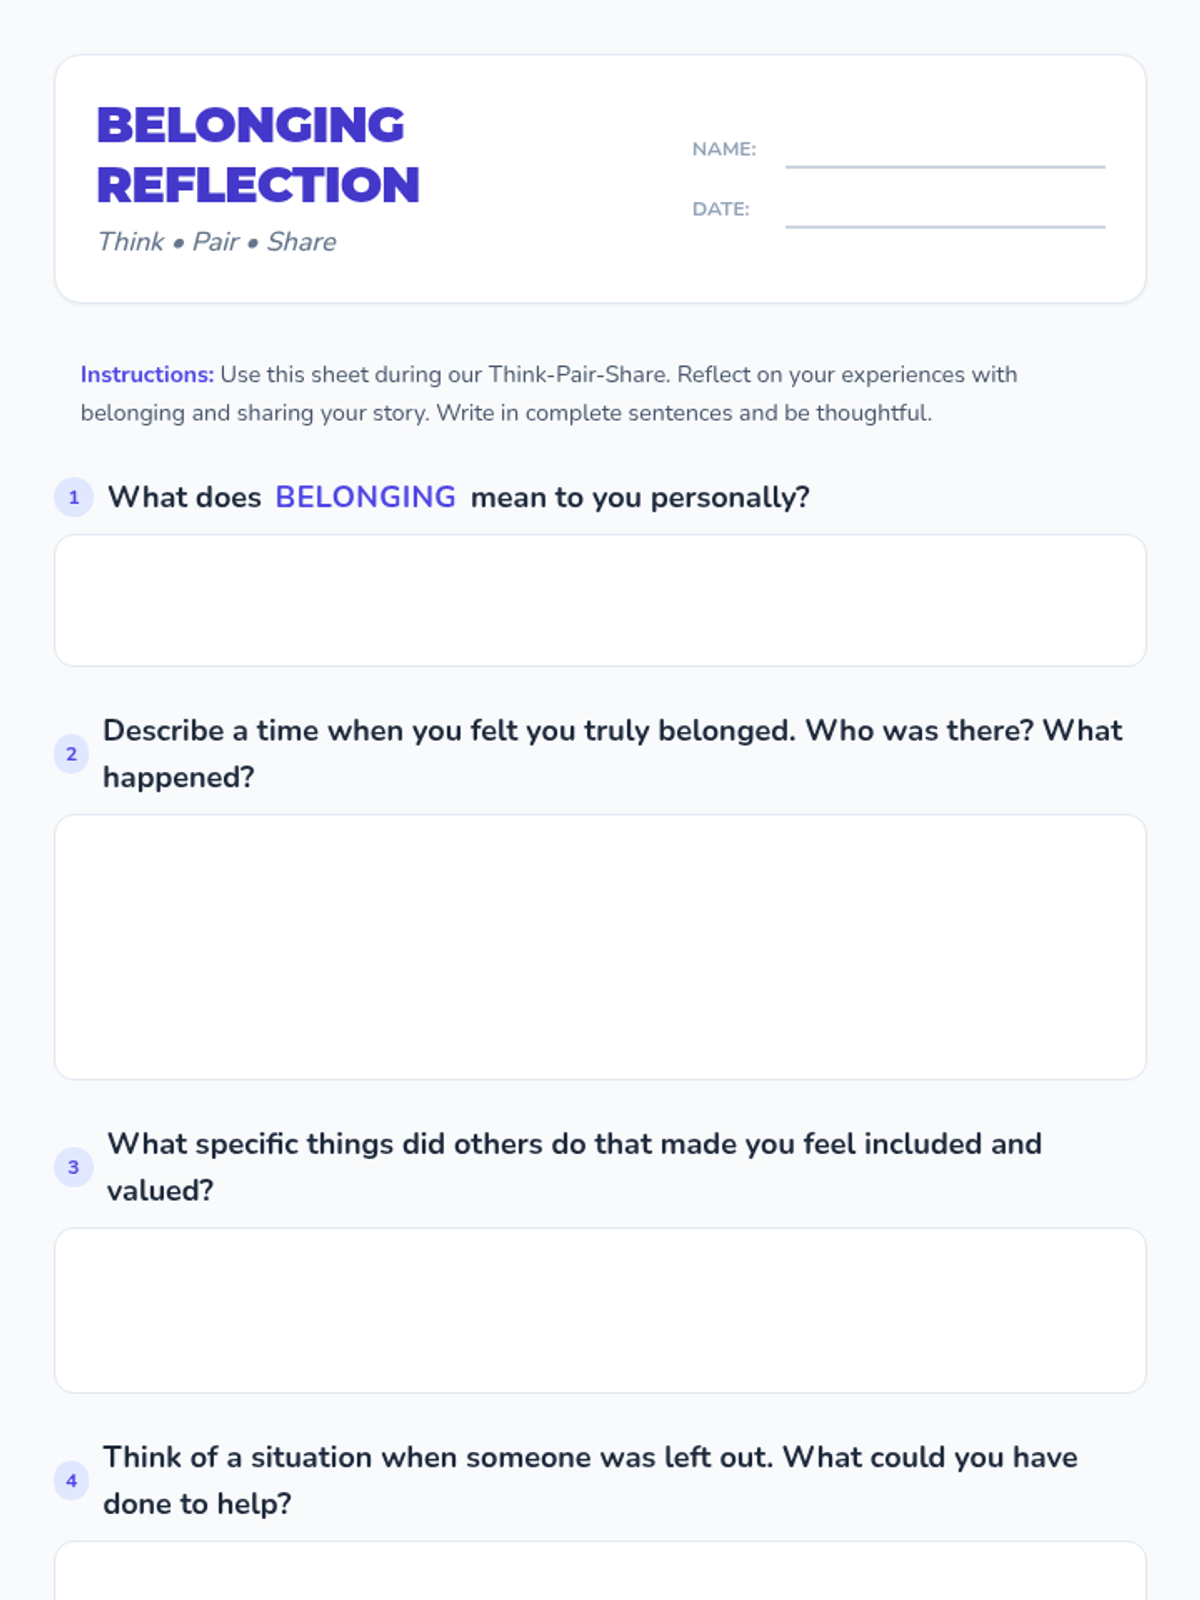Click the NAME: label
Image resolution: width=1200 pixels, height=1600 pixels.
[x=724, y=149]
